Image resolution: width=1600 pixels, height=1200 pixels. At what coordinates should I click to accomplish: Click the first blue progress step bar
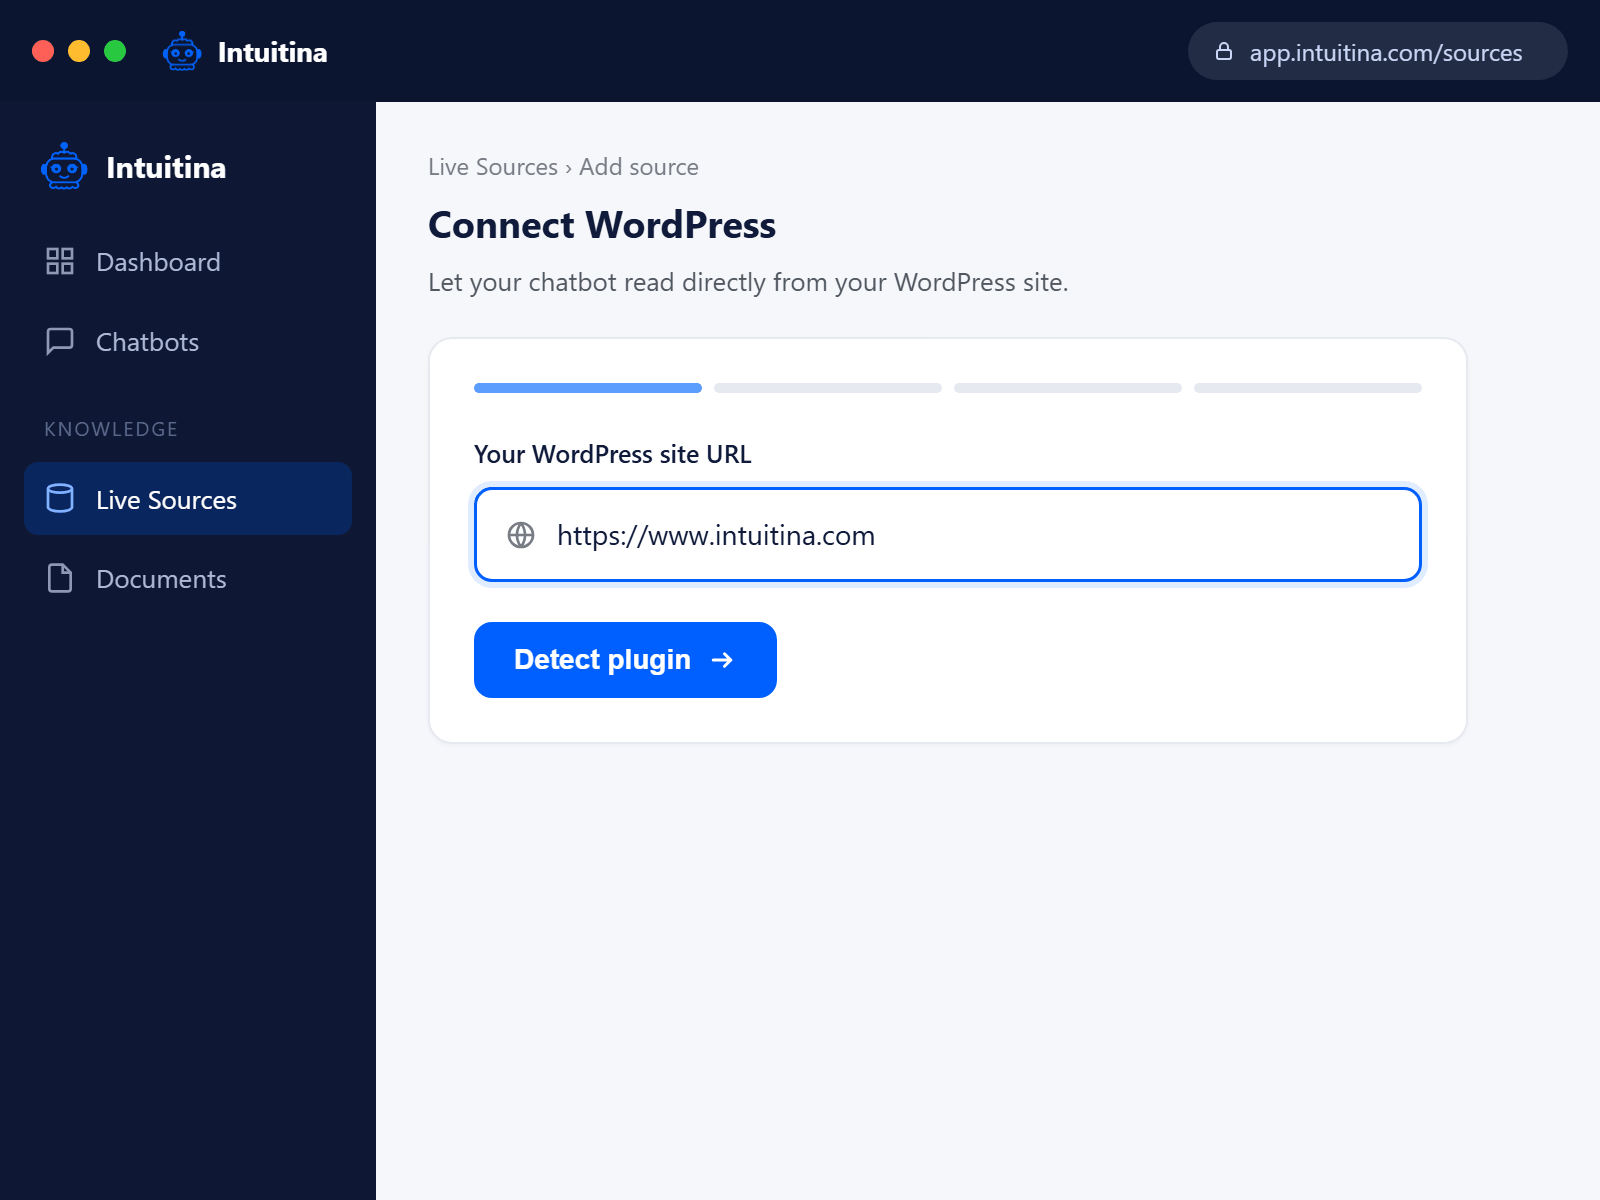click(x=588, y=388)
